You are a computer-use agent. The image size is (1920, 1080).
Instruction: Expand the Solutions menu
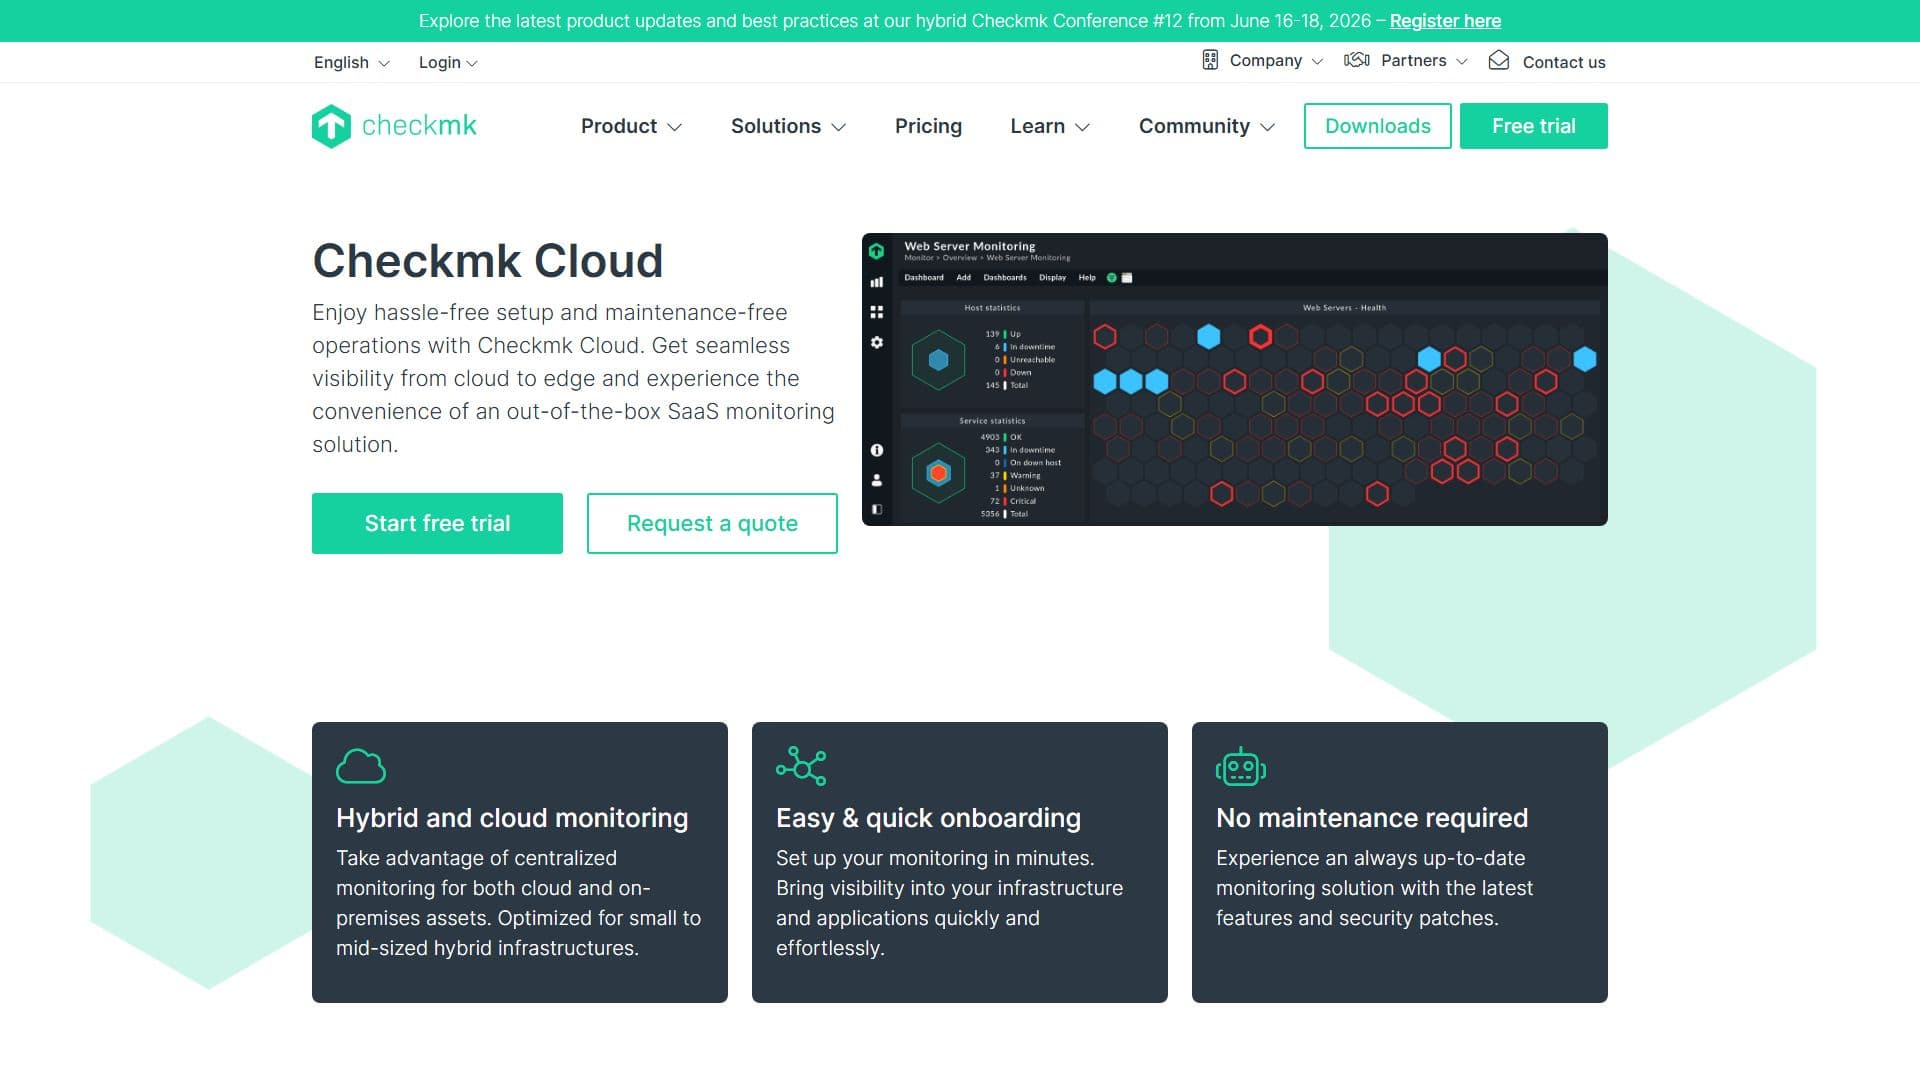[788, 126]
